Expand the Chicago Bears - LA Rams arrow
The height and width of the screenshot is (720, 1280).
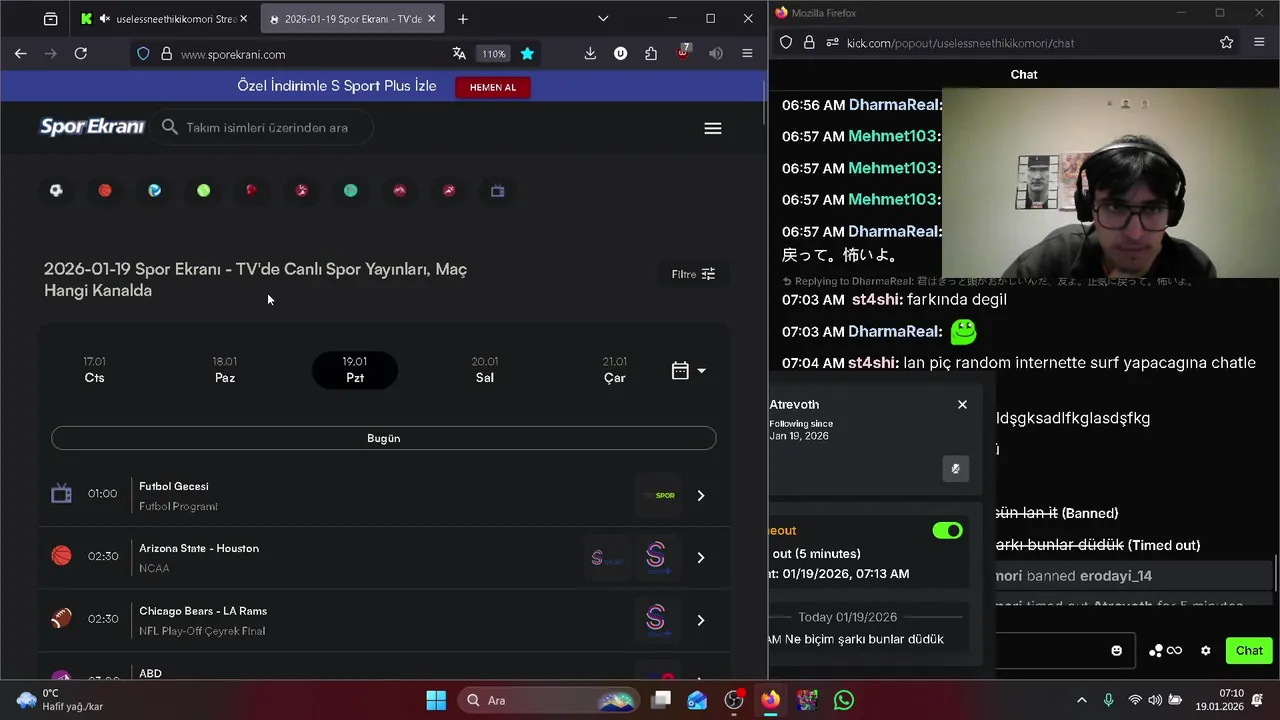pos(701,620)
